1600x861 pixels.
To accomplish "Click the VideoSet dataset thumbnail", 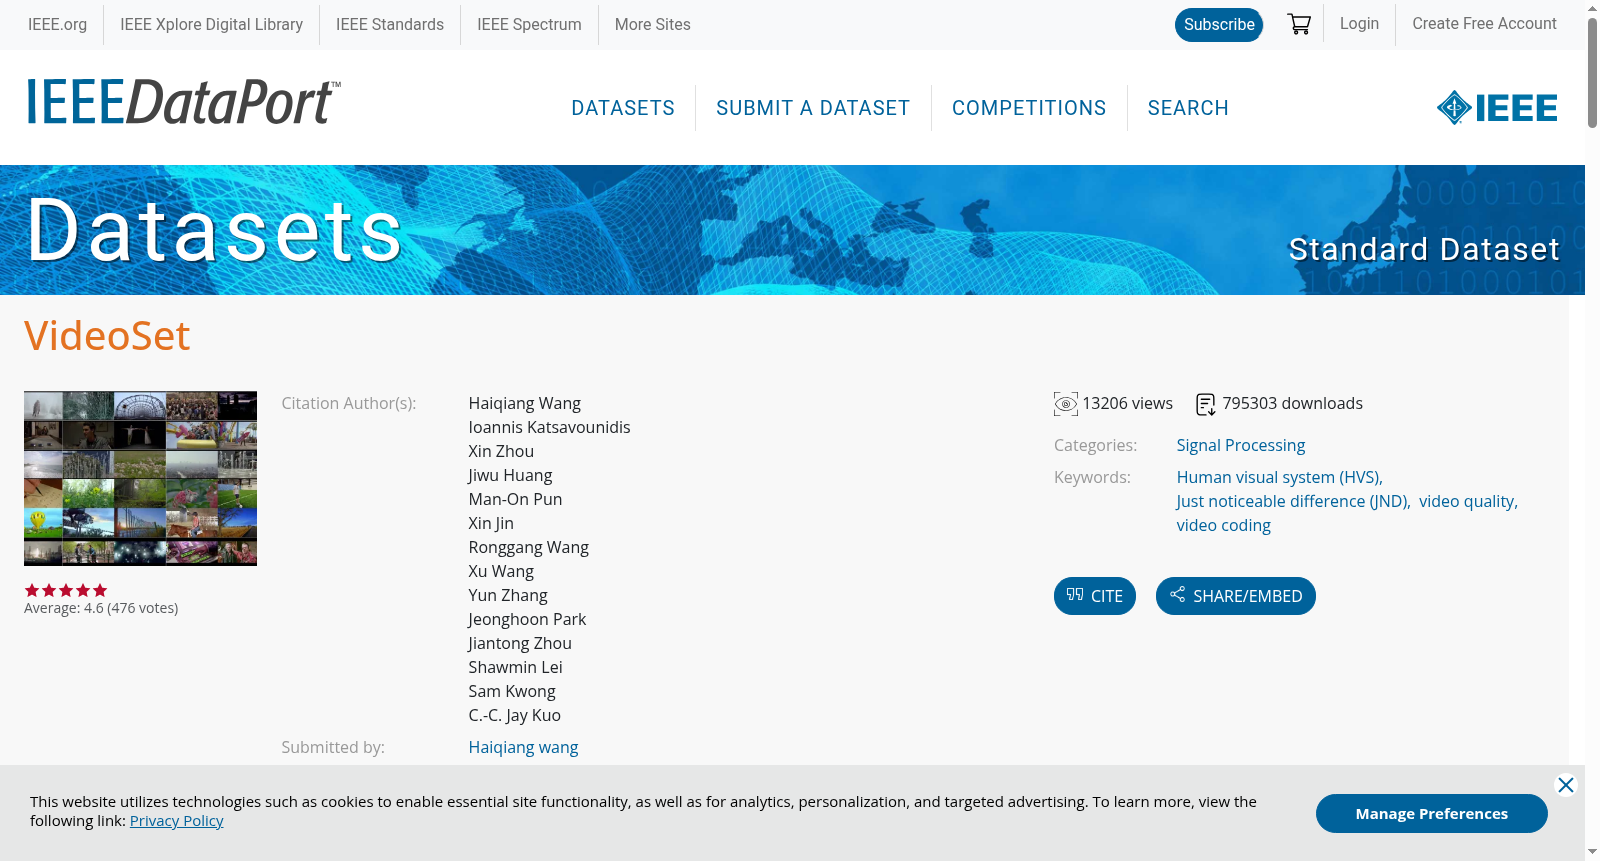I will click(140, 478).
